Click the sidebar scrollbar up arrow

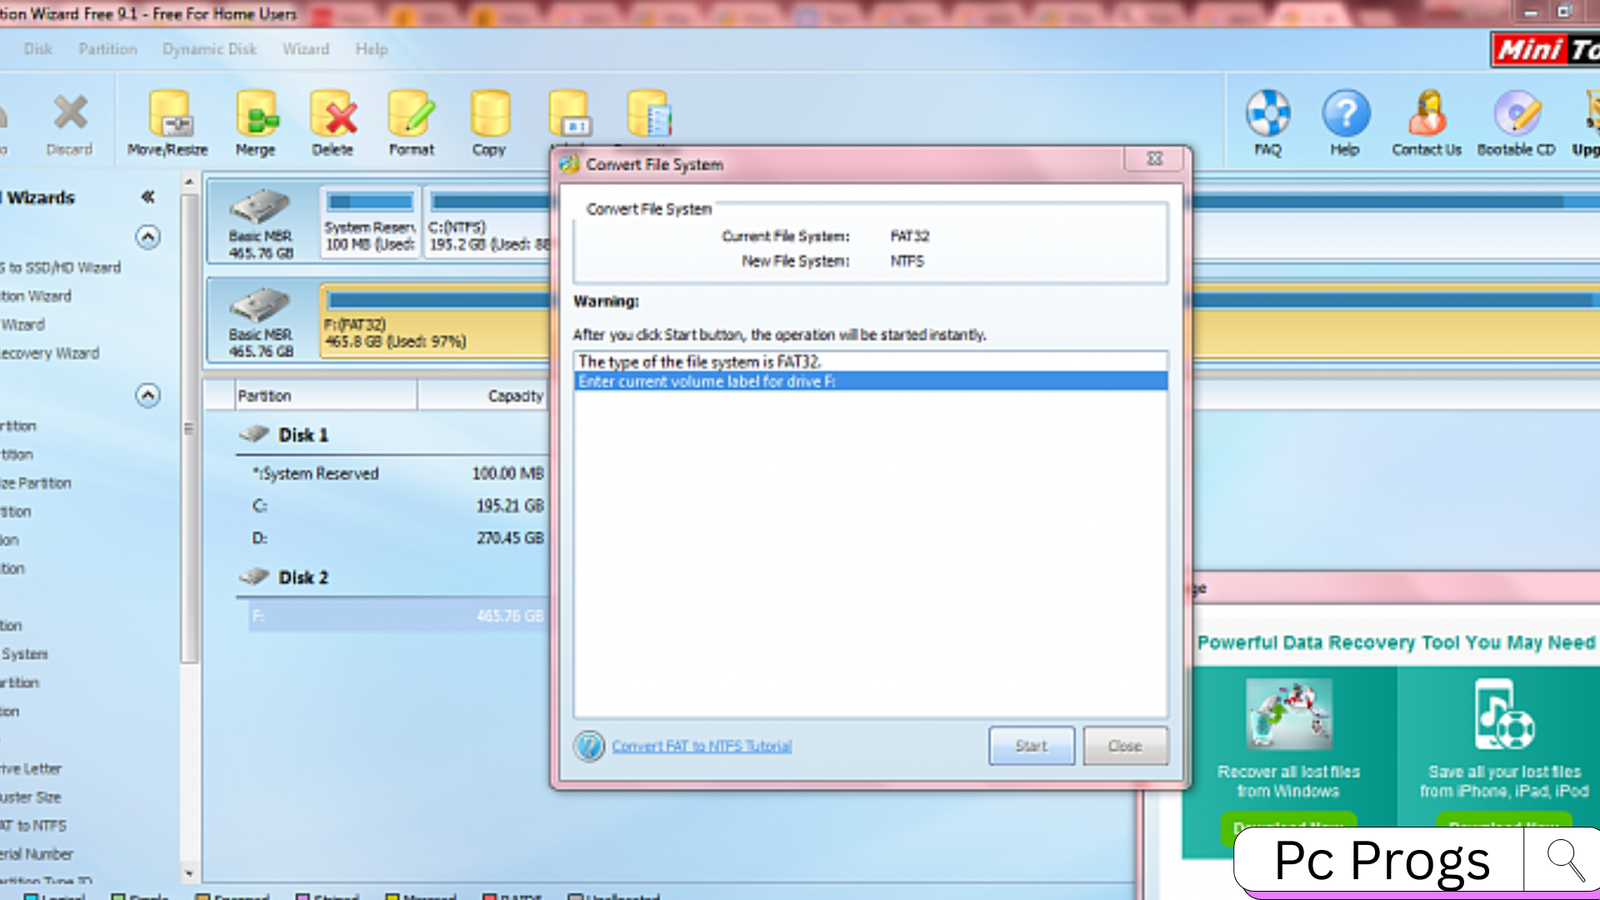point(189,182)
